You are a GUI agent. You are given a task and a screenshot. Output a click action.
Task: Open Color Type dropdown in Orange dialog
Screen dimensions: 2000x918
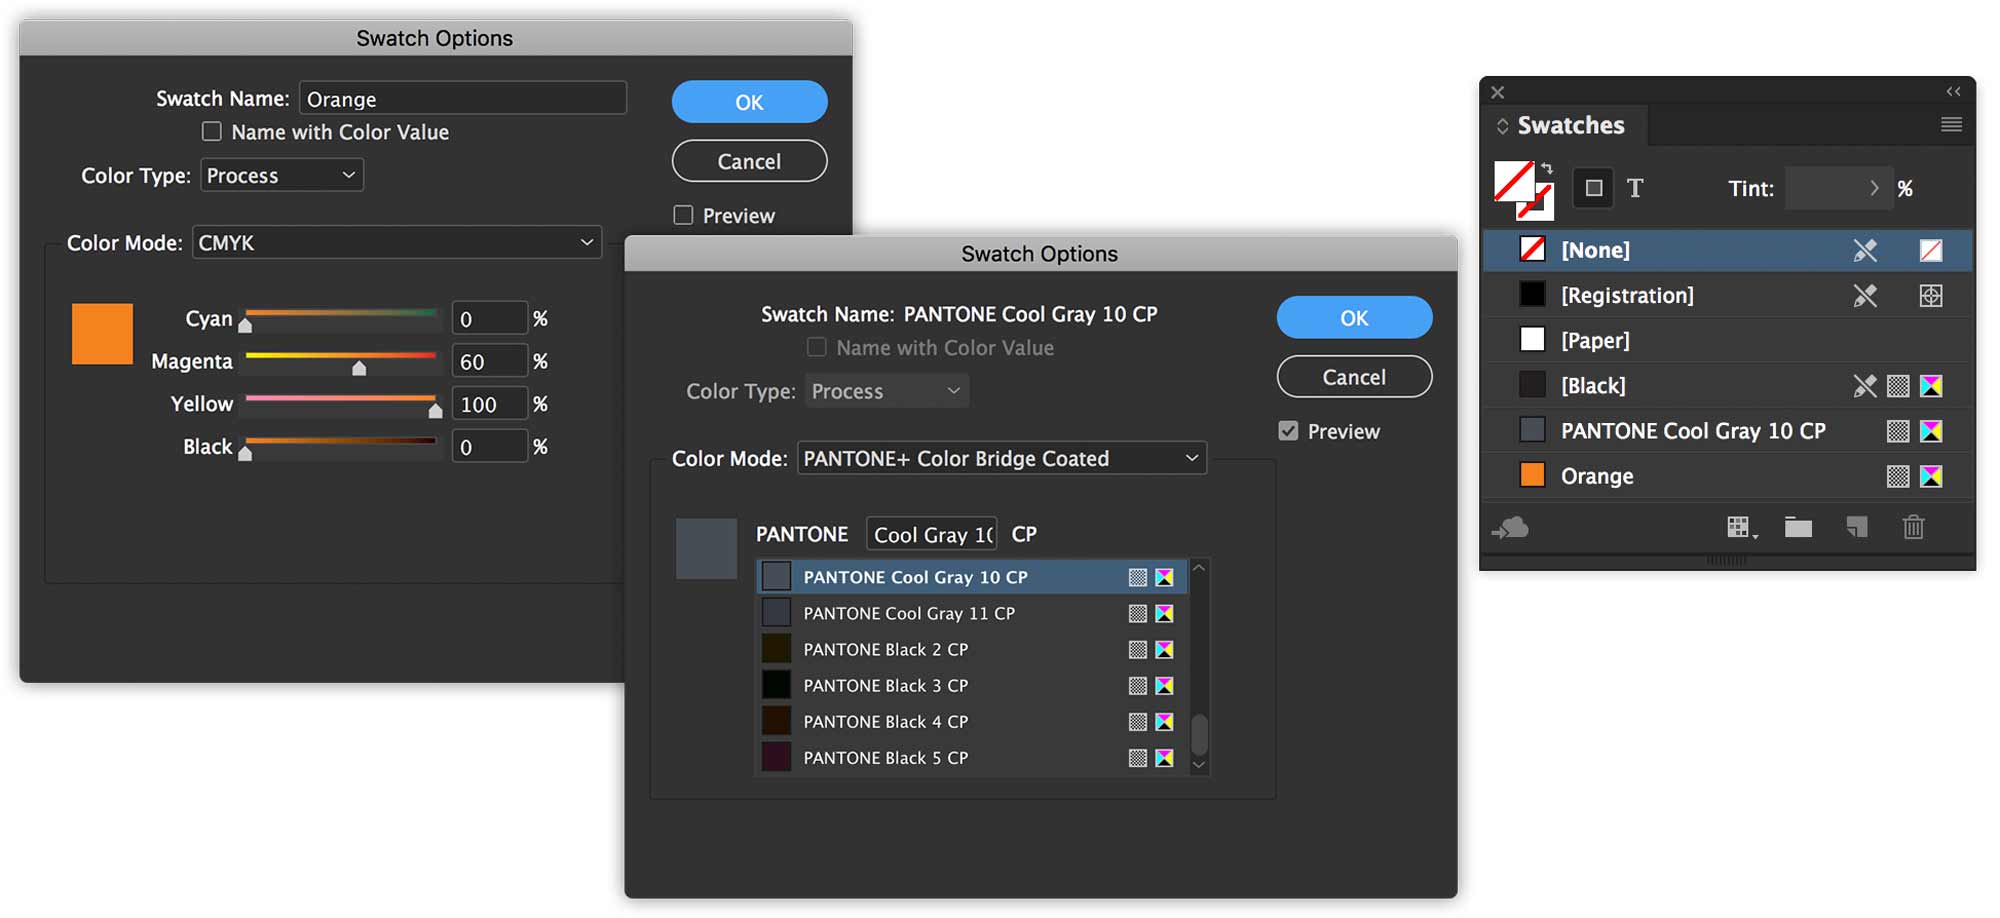pyautogui.click(x=282, y=175)
